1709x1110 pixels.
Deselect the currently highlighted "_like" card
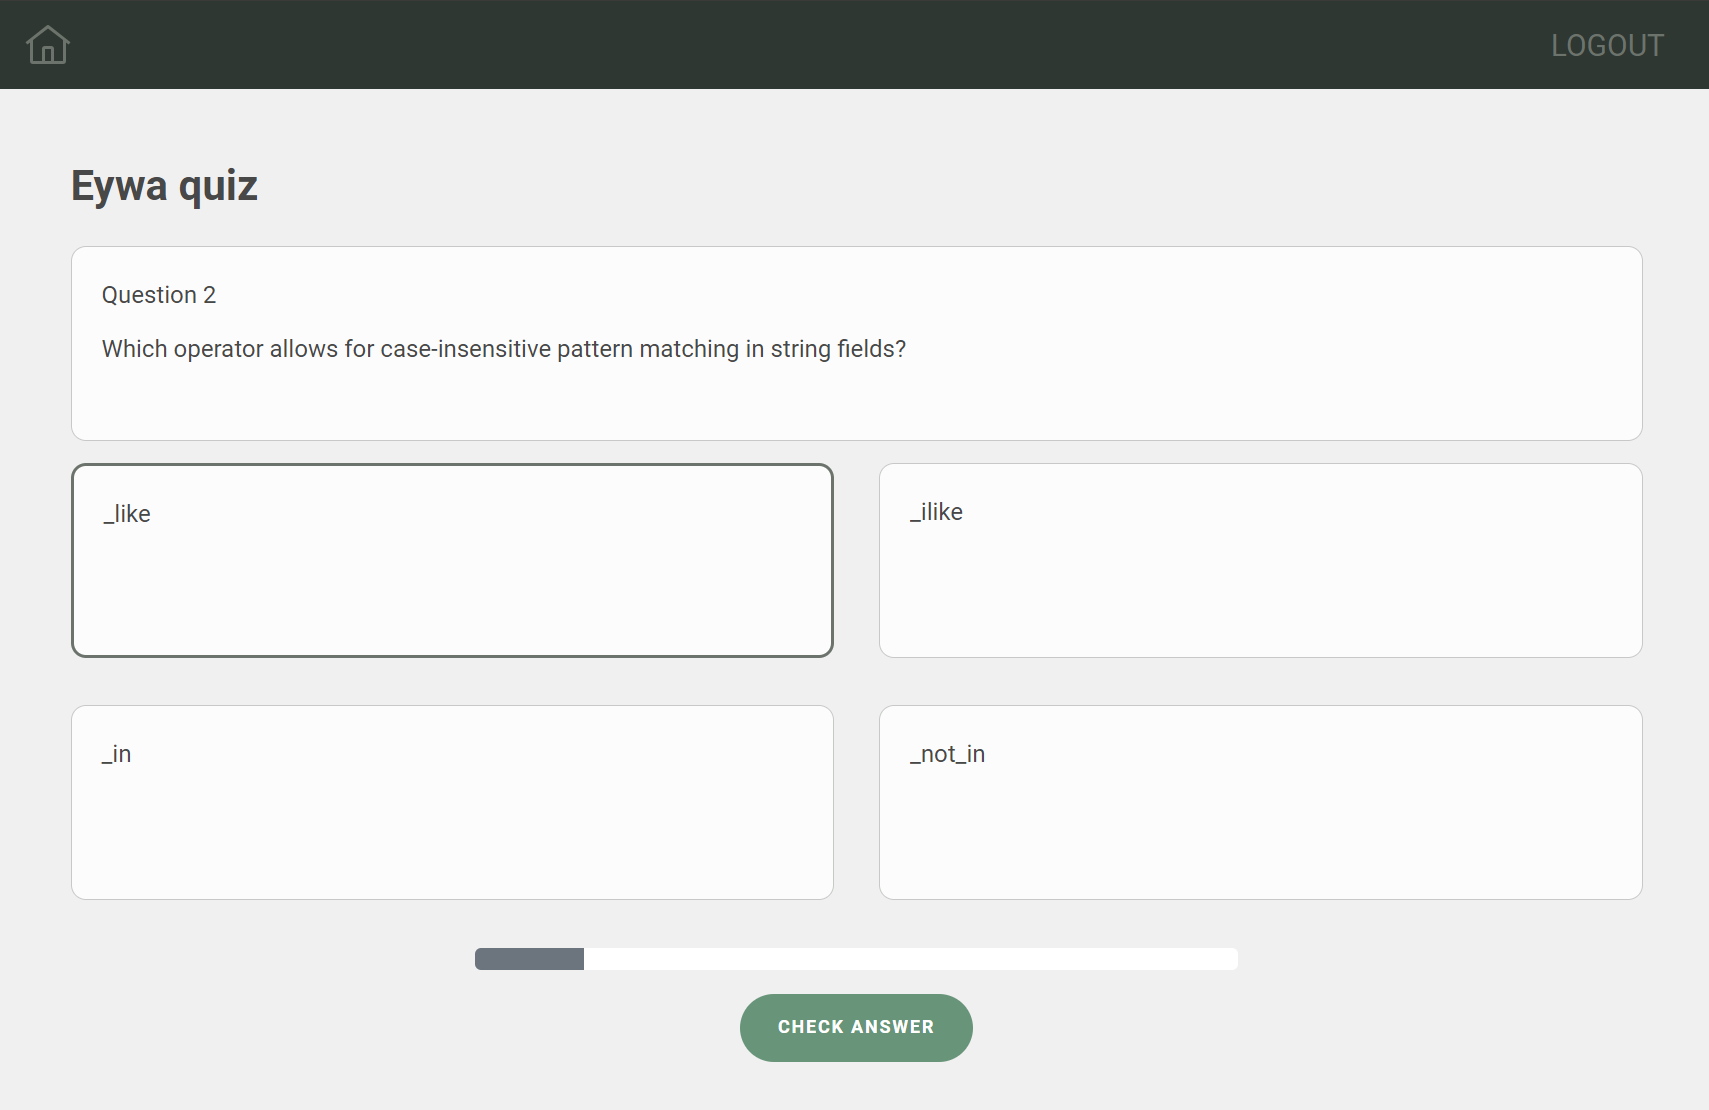[452, 559]
